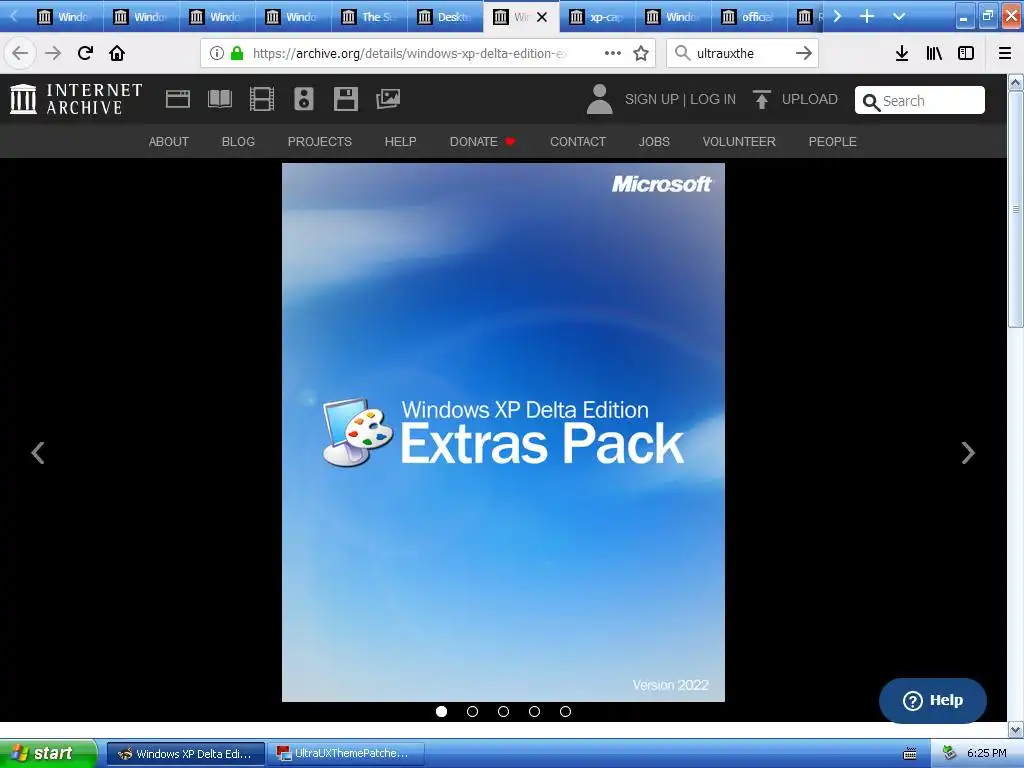Click the browser forward arrow
1024x768 pixels.
(x=53, y=53)
